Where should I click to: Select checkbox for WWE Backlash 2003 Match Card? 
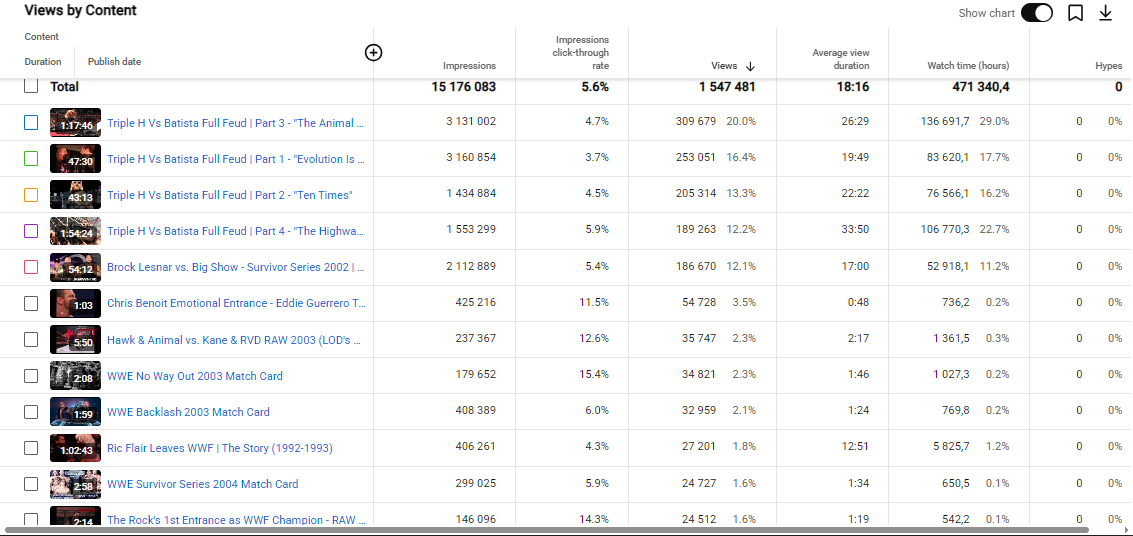coord(31,412)
